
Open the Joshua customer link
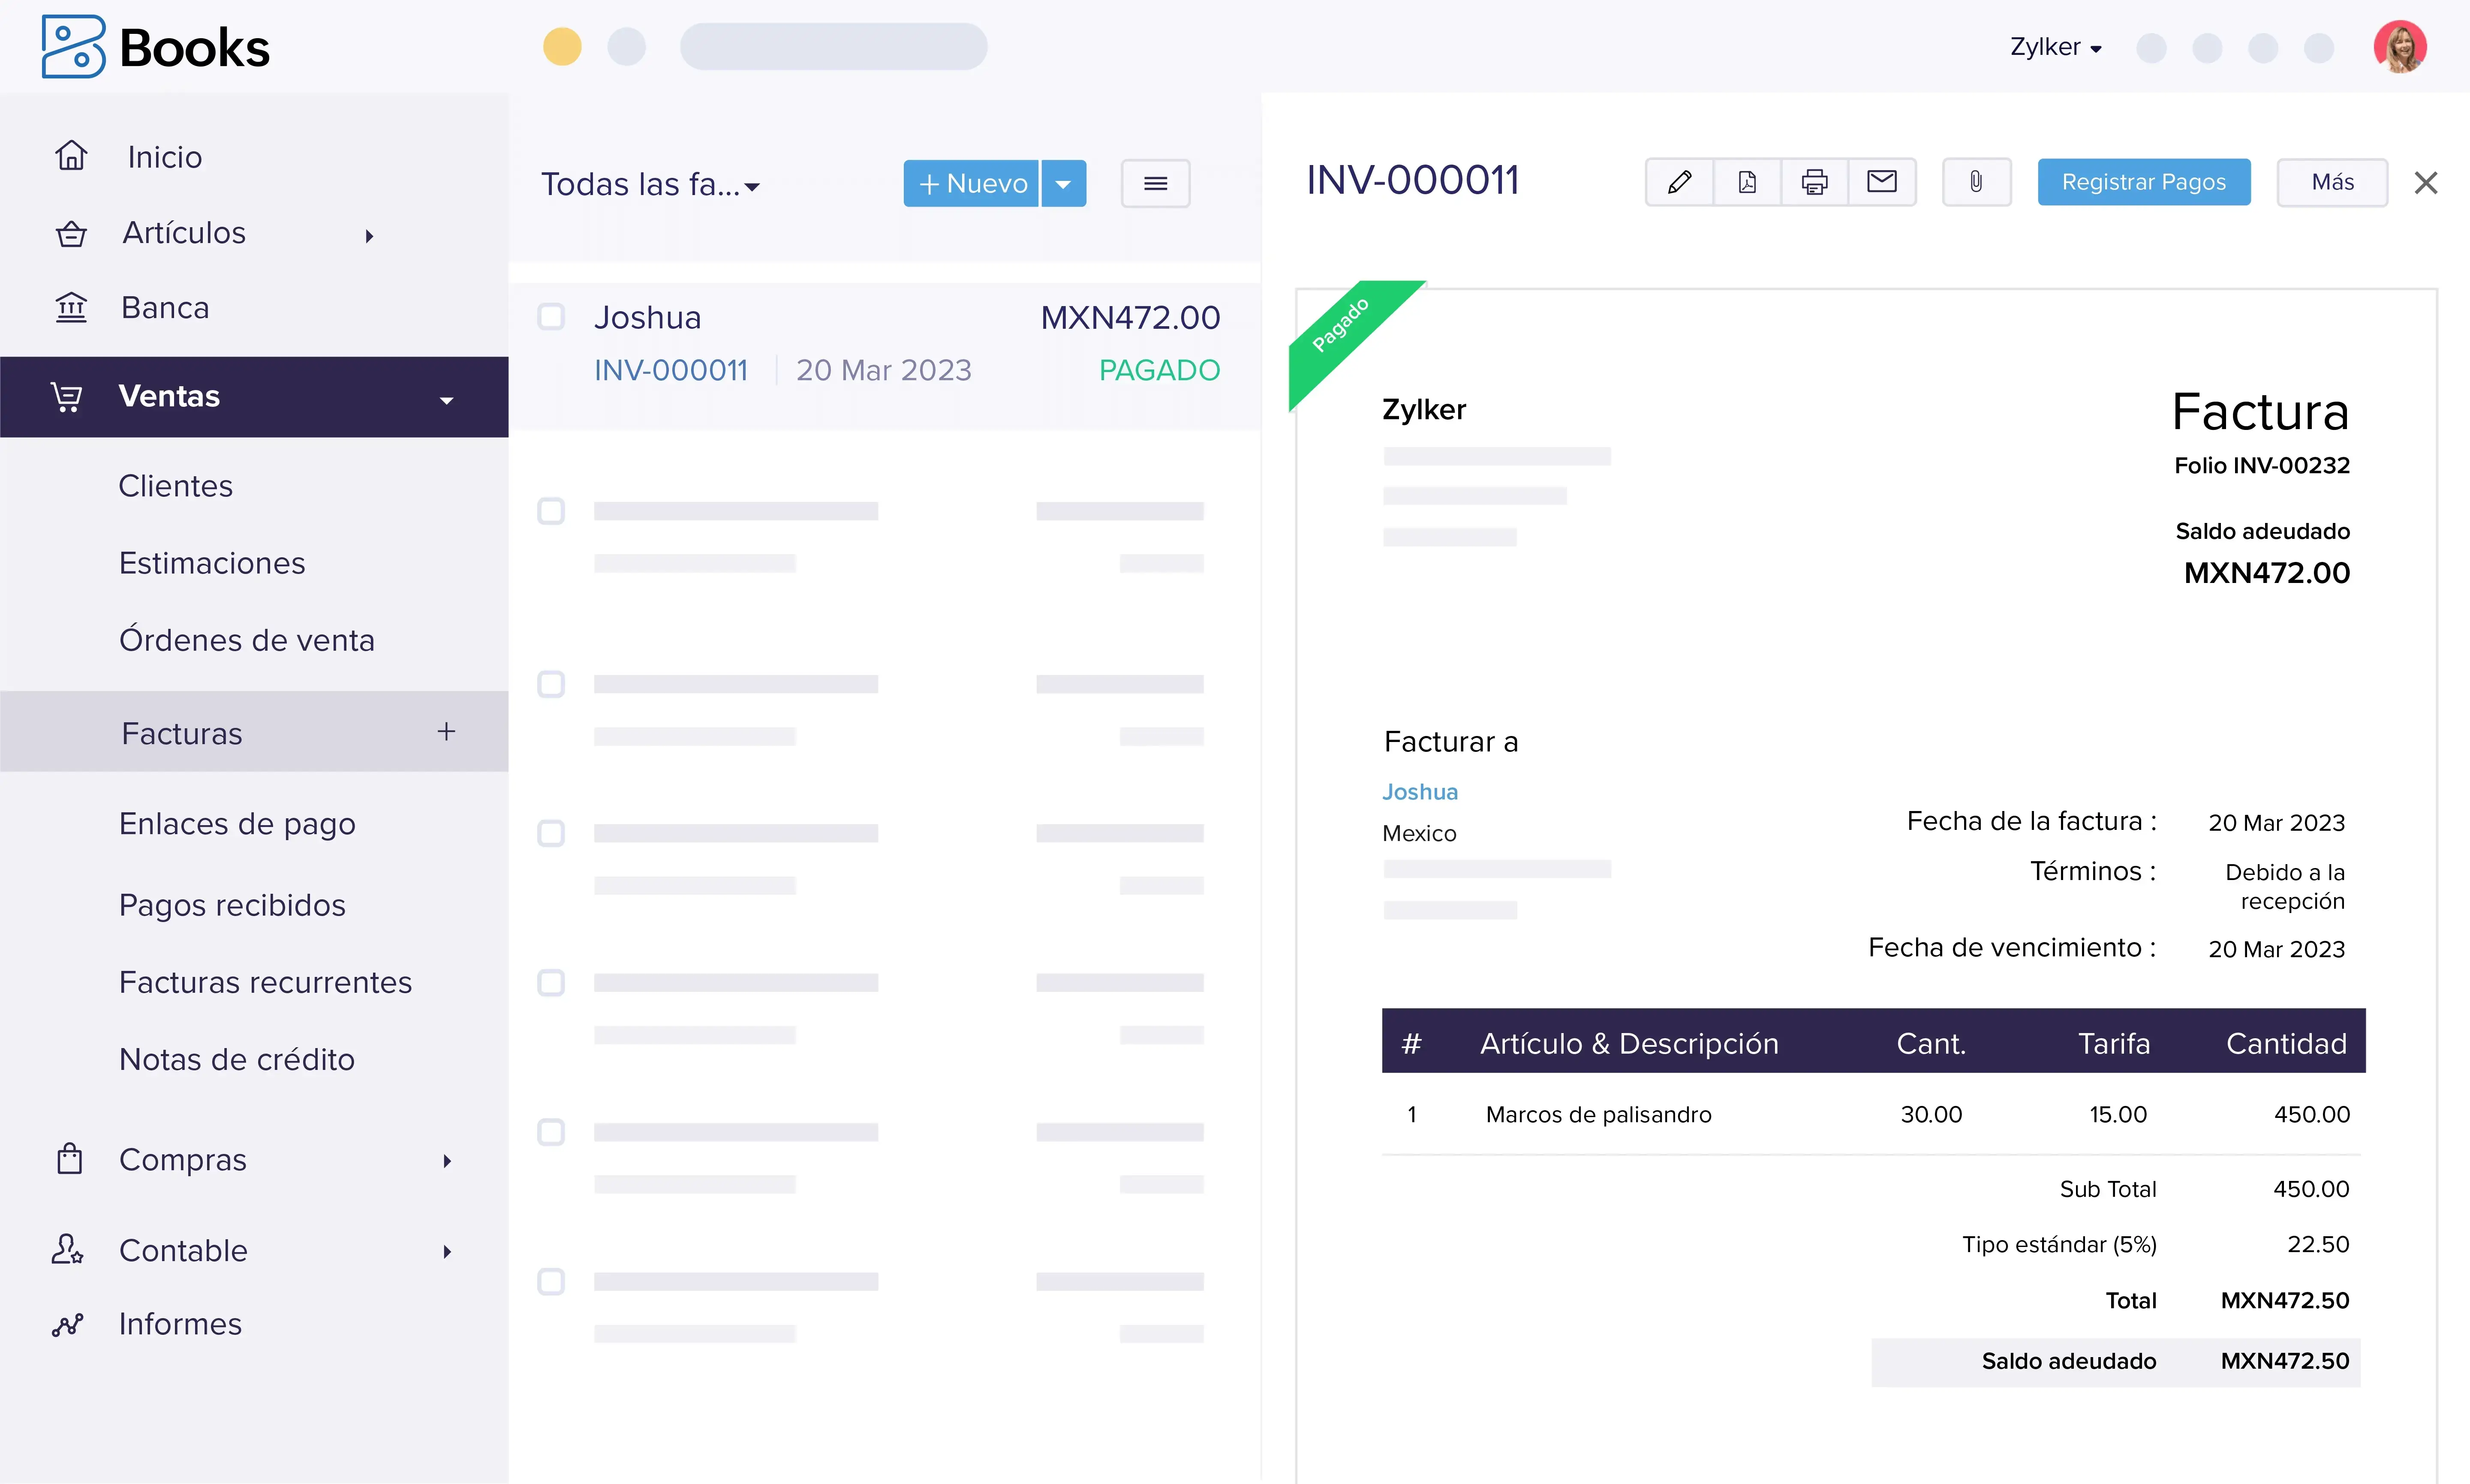[1419, 792]
